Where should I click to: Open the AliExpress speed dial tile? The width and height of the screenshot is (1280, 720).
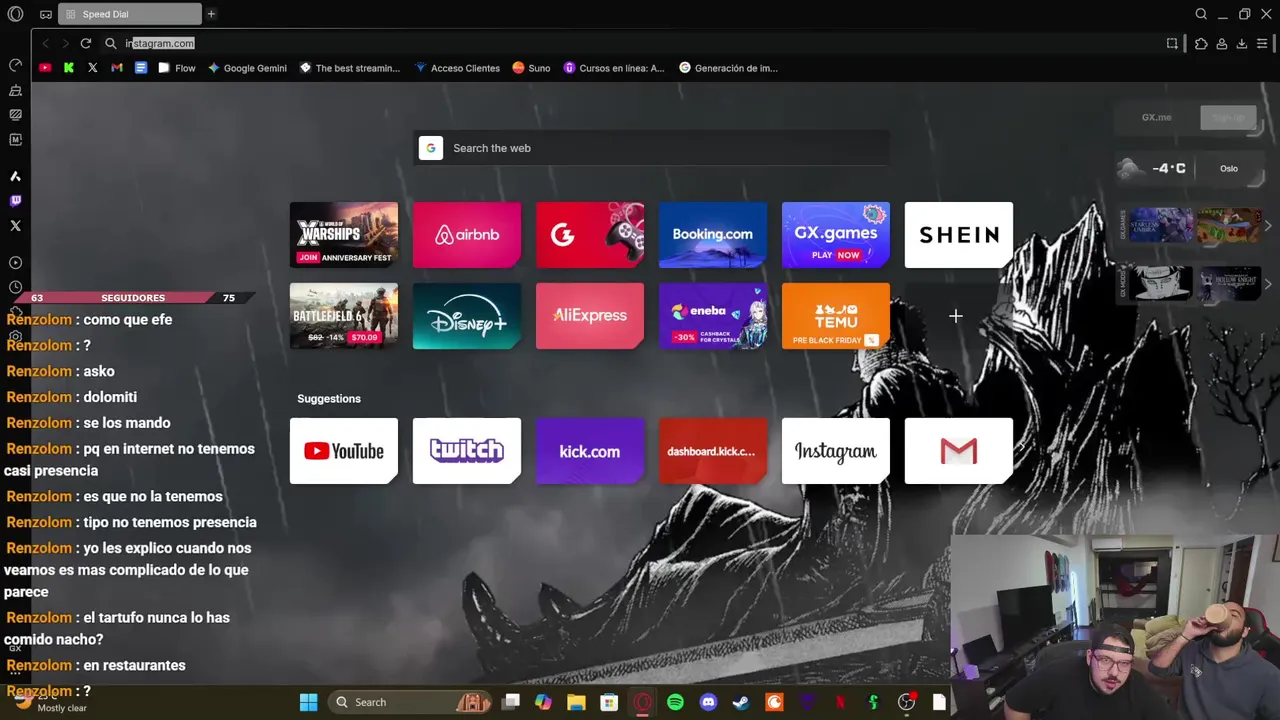pos(590,316)
